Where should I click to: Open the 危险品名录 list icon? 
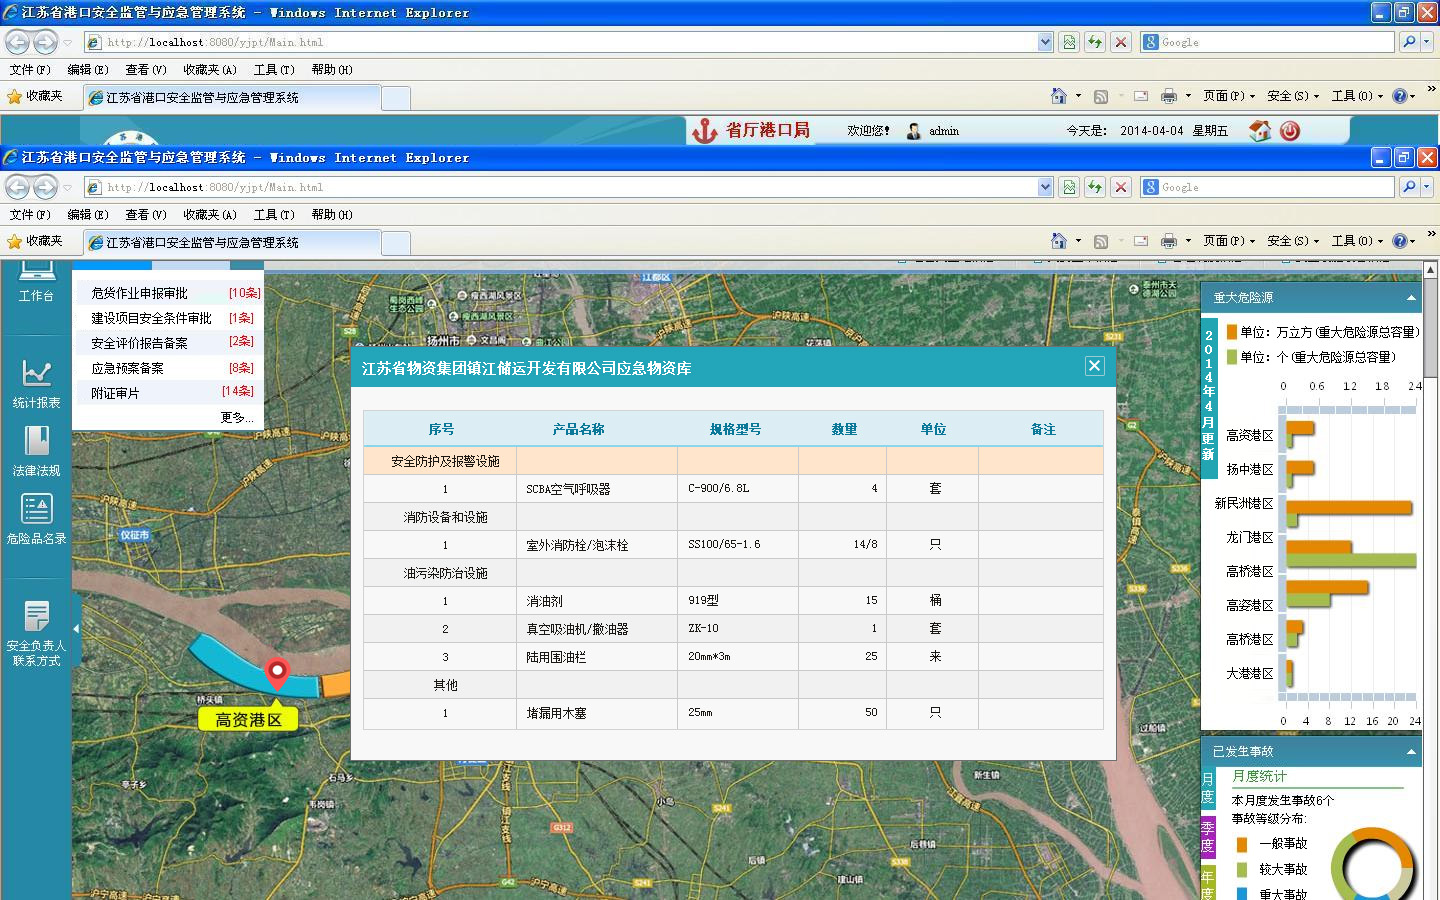pyautogui.click(x=36, y=510)
